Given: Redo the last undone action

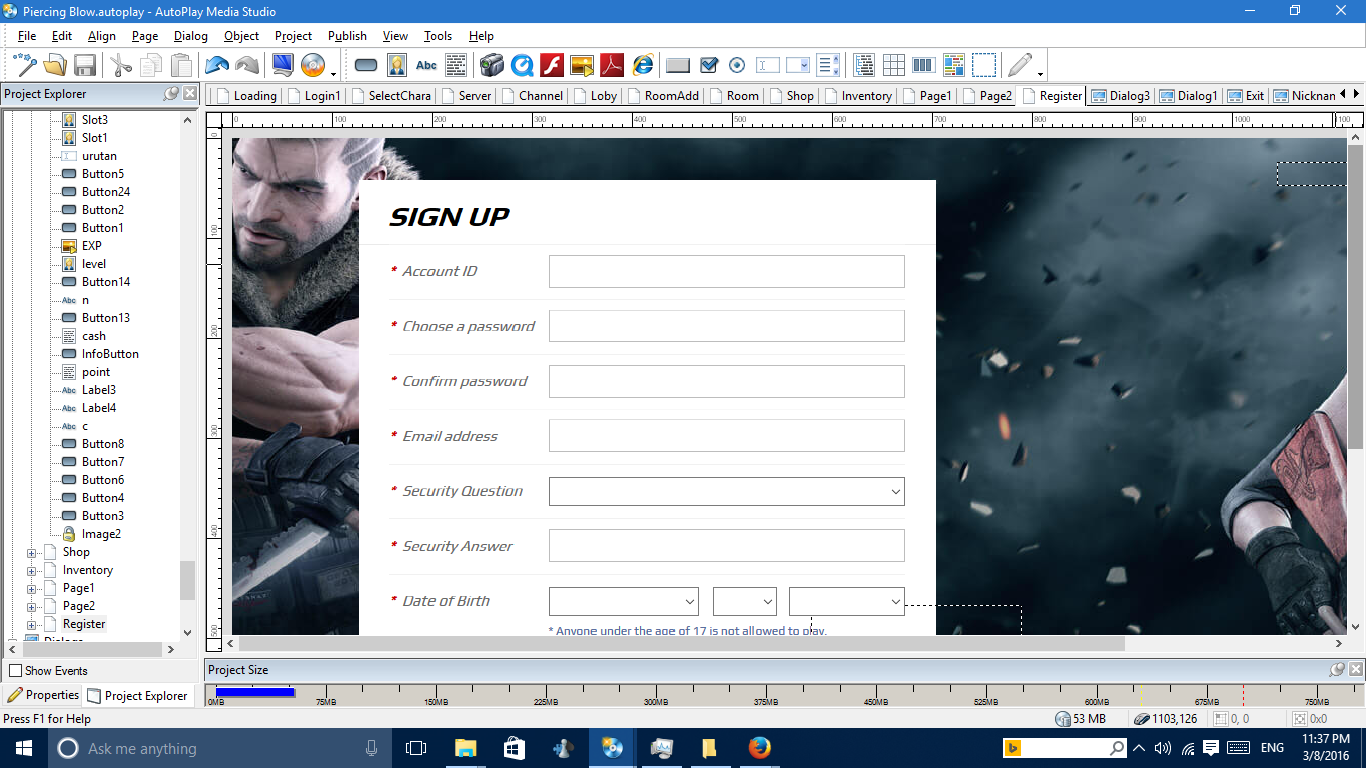Looking at the screenshot, I should [247, 66].
